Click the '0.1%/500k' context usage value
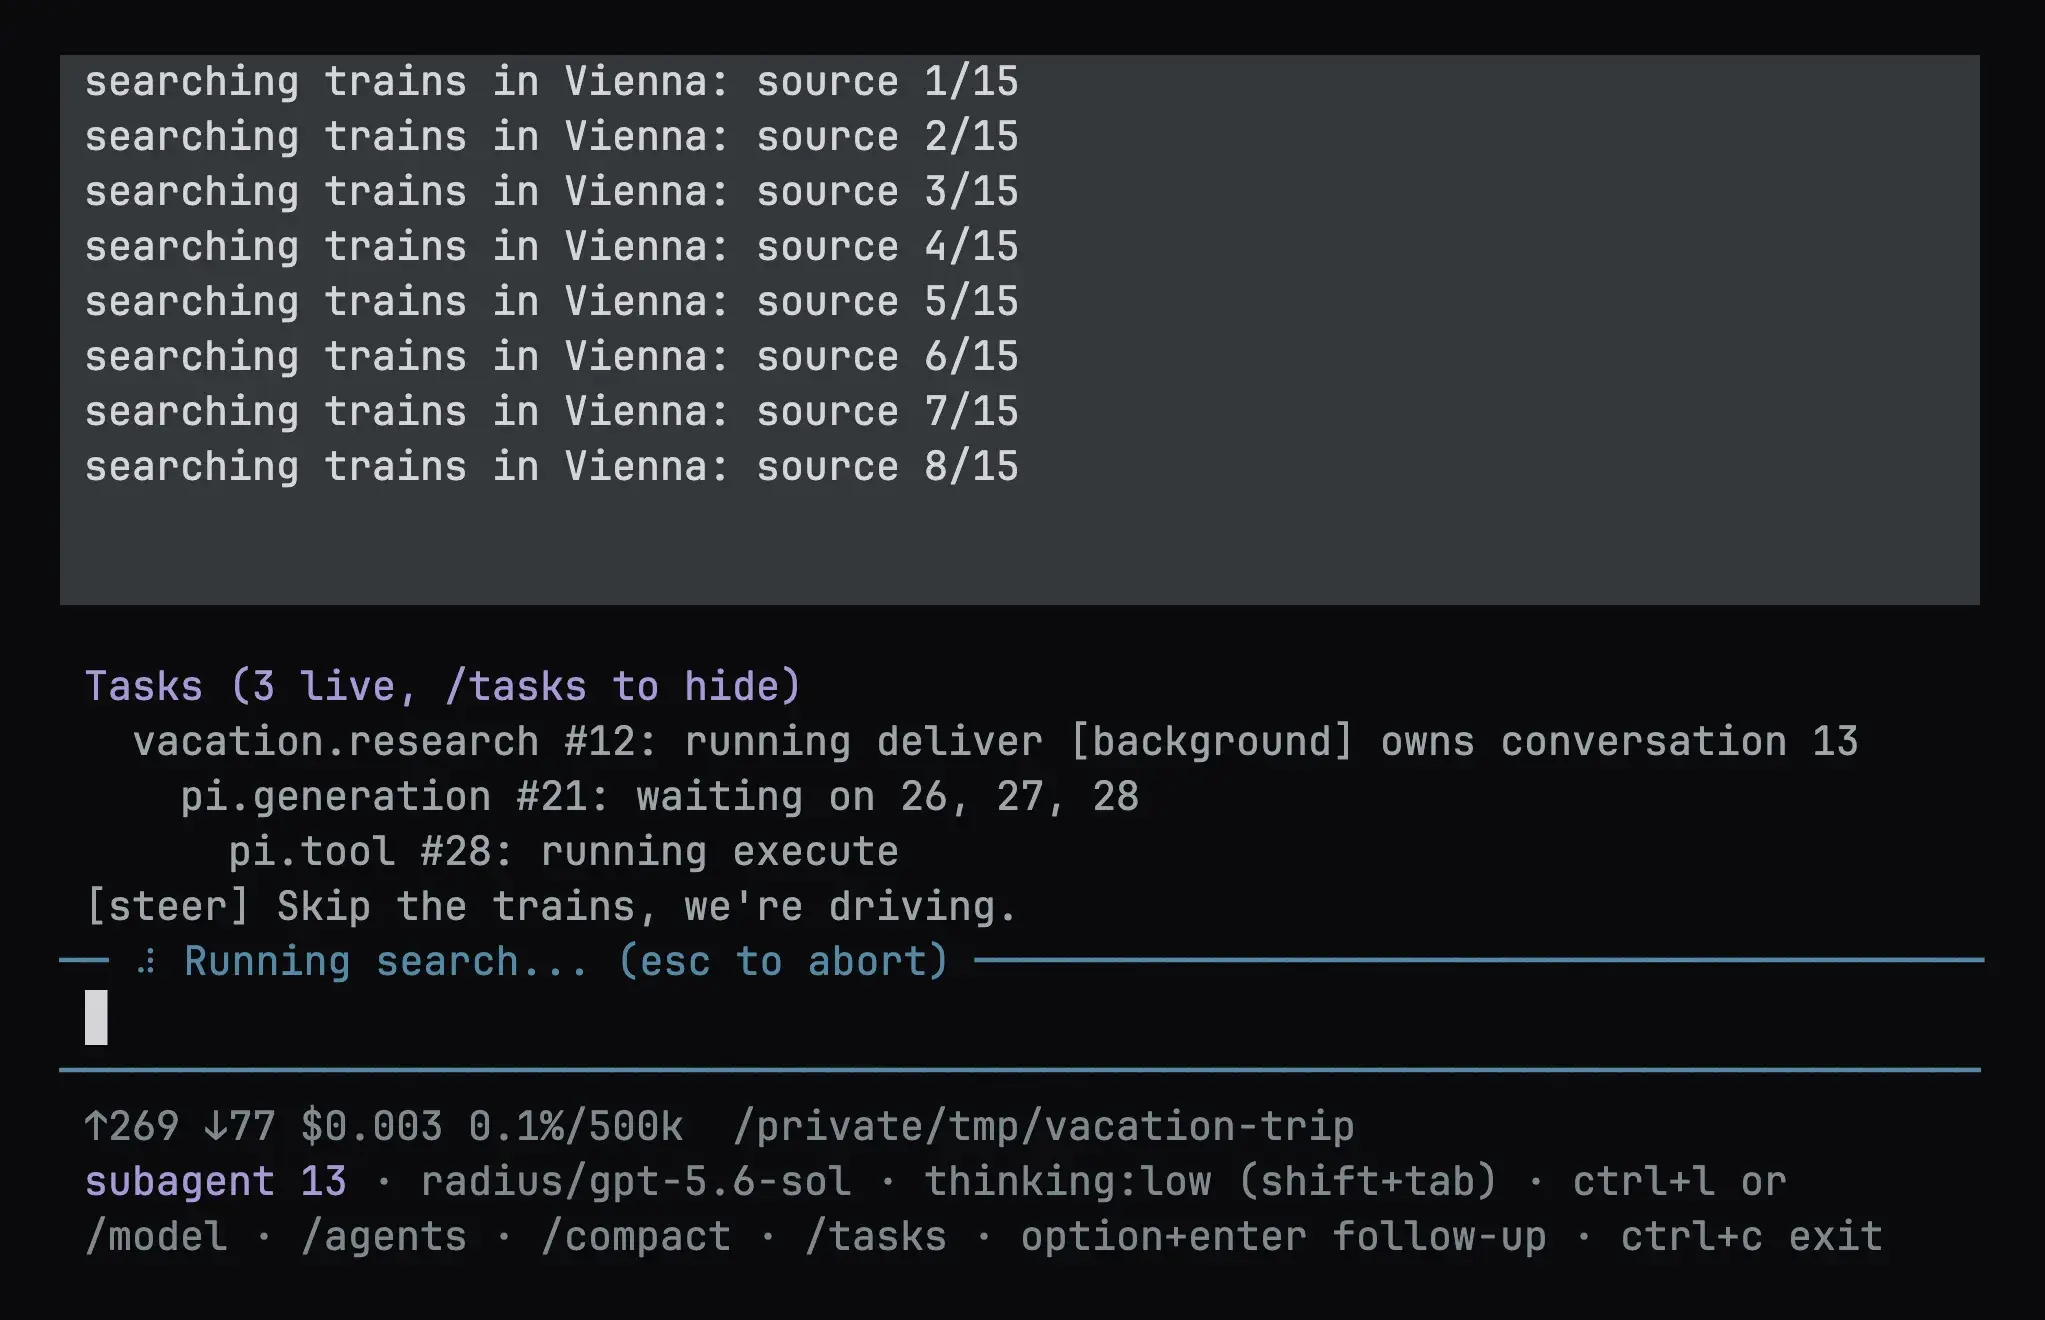 coord(576,1127)
